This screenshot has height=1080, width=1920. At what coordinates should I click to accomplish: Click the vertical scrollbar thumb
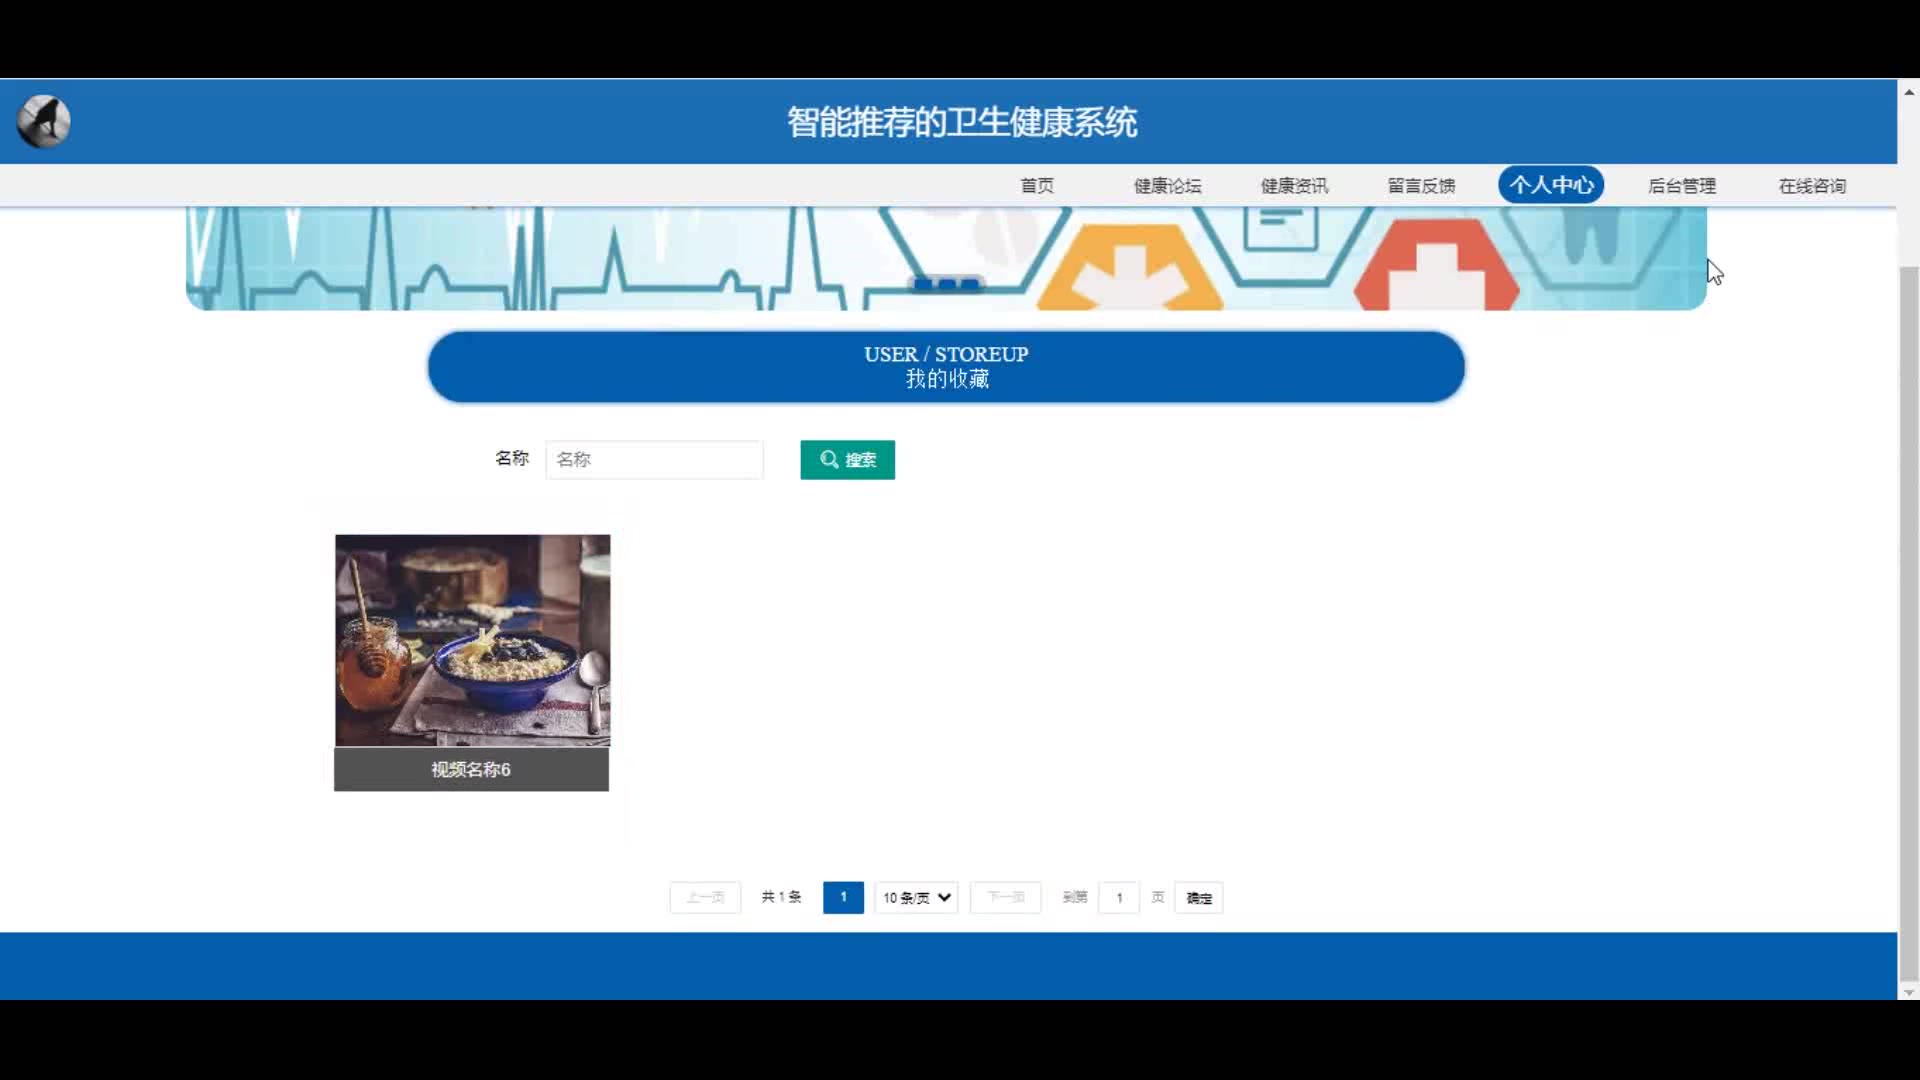click(1908, 625)
